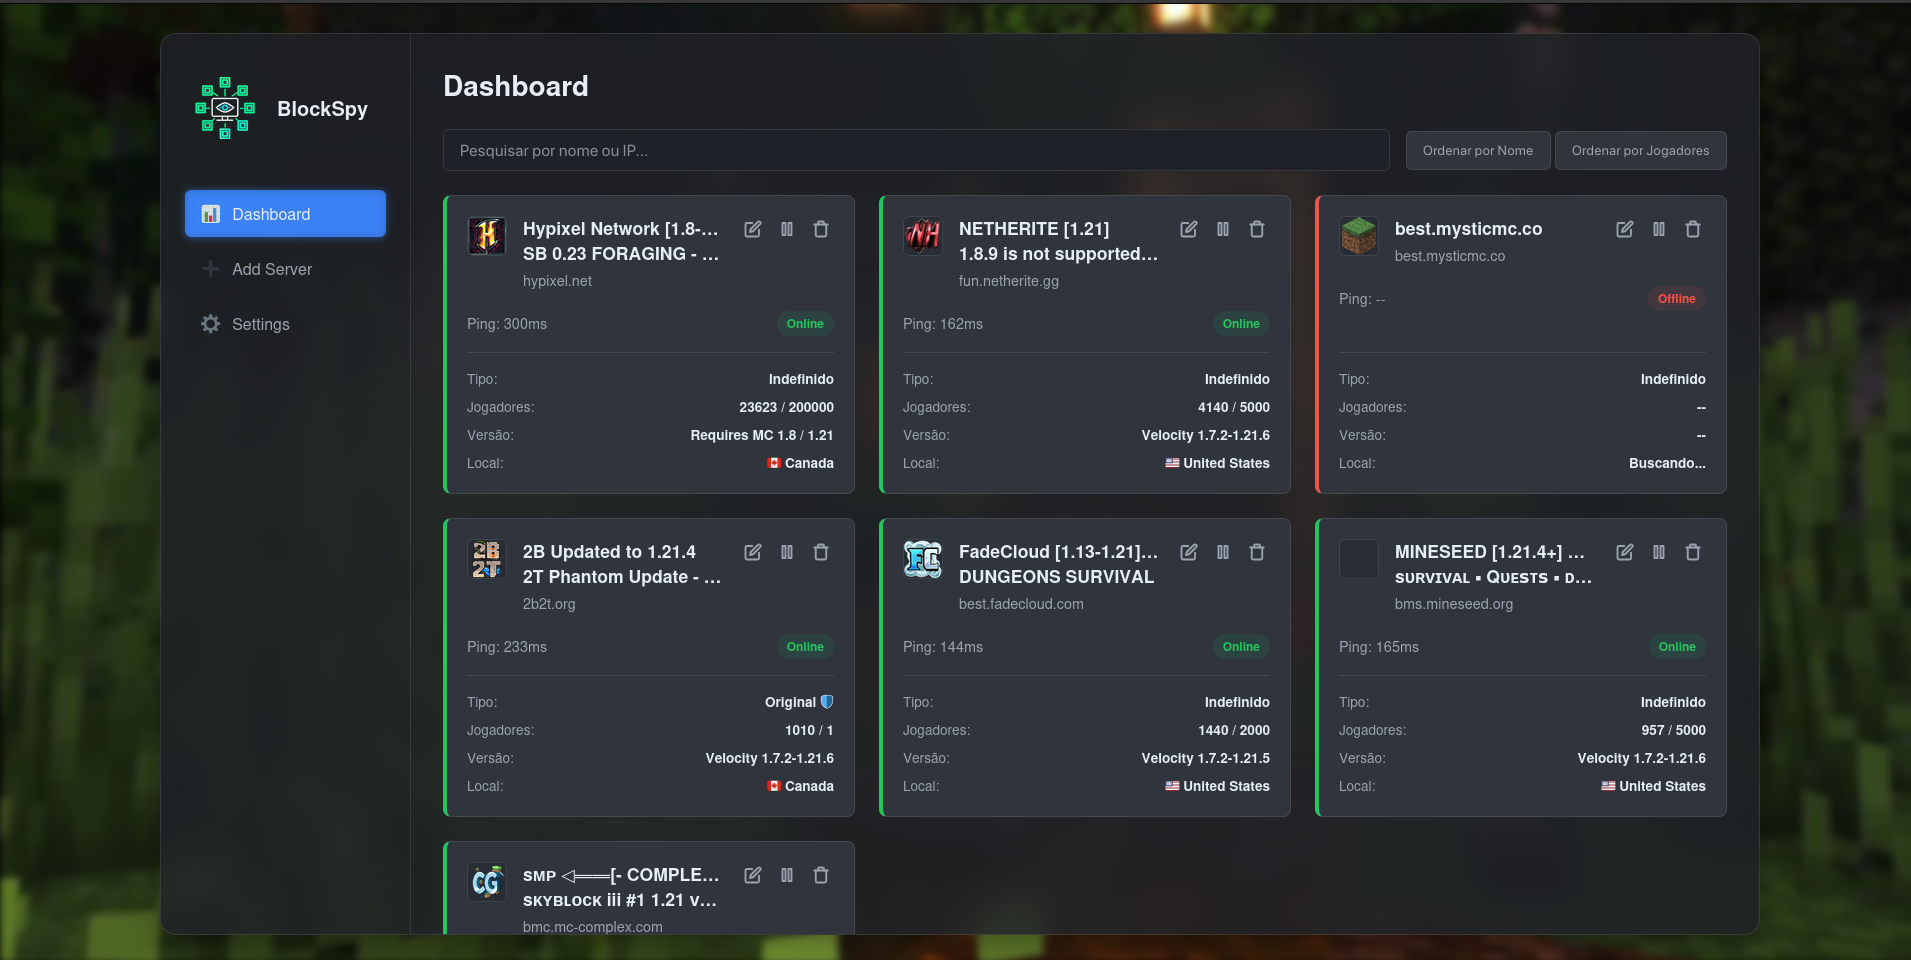Click the mc-complex CG favicon
The width and height of the screenshot is (1911, 960).
(487, 882)
